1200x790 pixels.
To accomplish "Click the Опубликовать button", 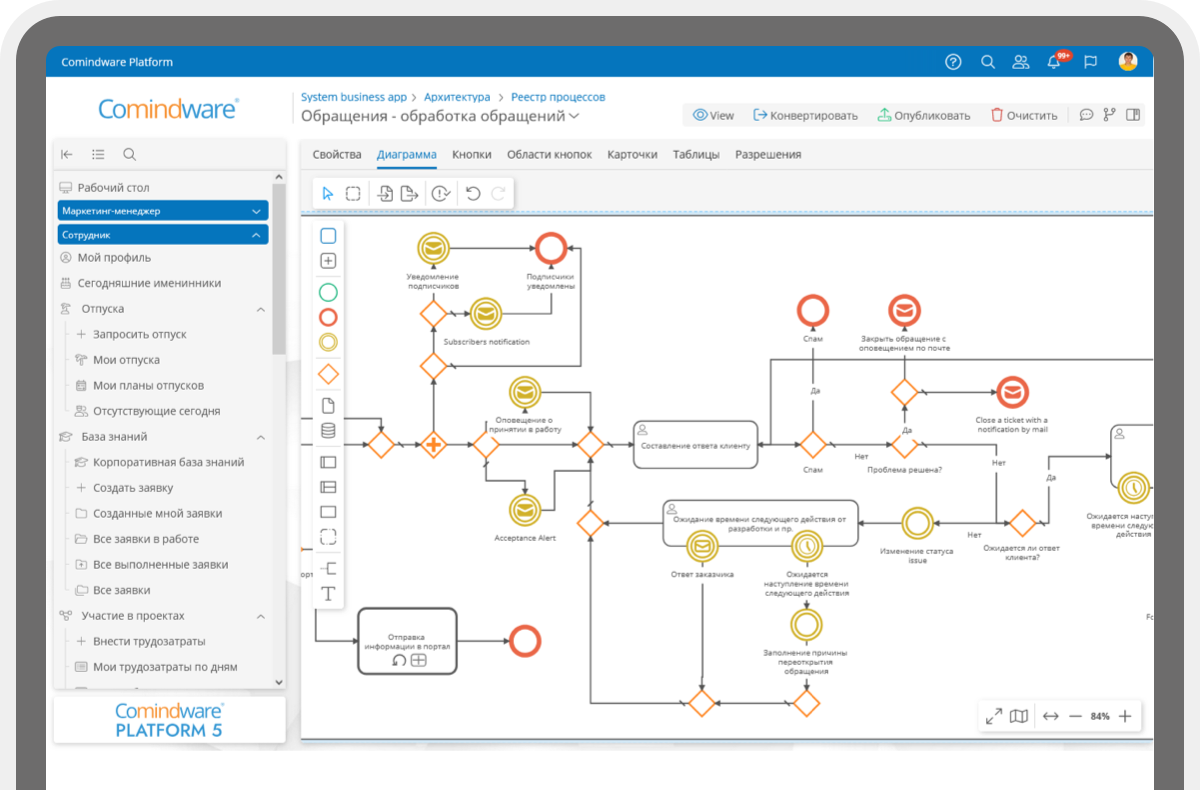I will click(924, 115).
